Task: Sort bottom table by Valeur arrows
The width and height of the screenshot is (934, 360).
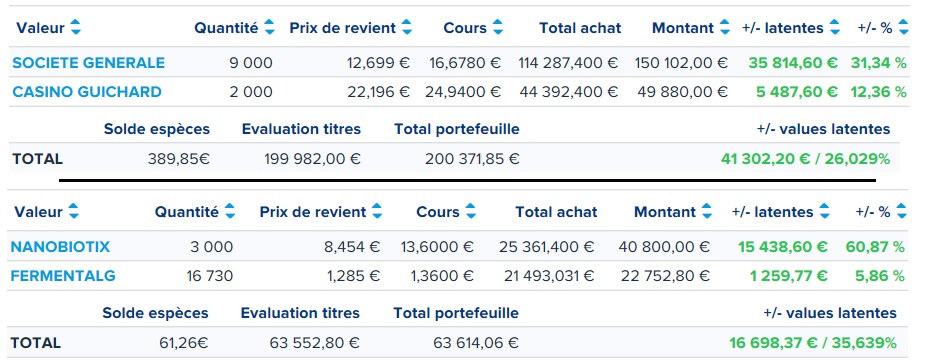Action: click(73, 211)
